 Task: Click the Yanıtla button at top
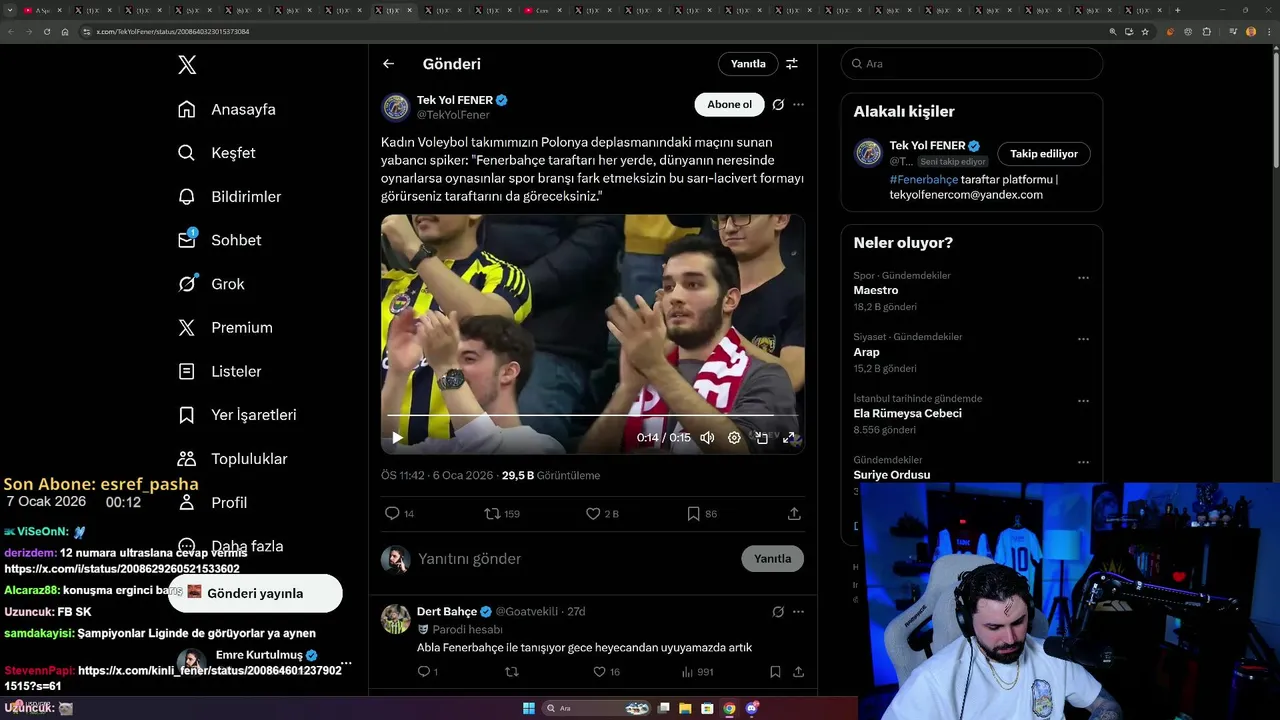[748, 64]
